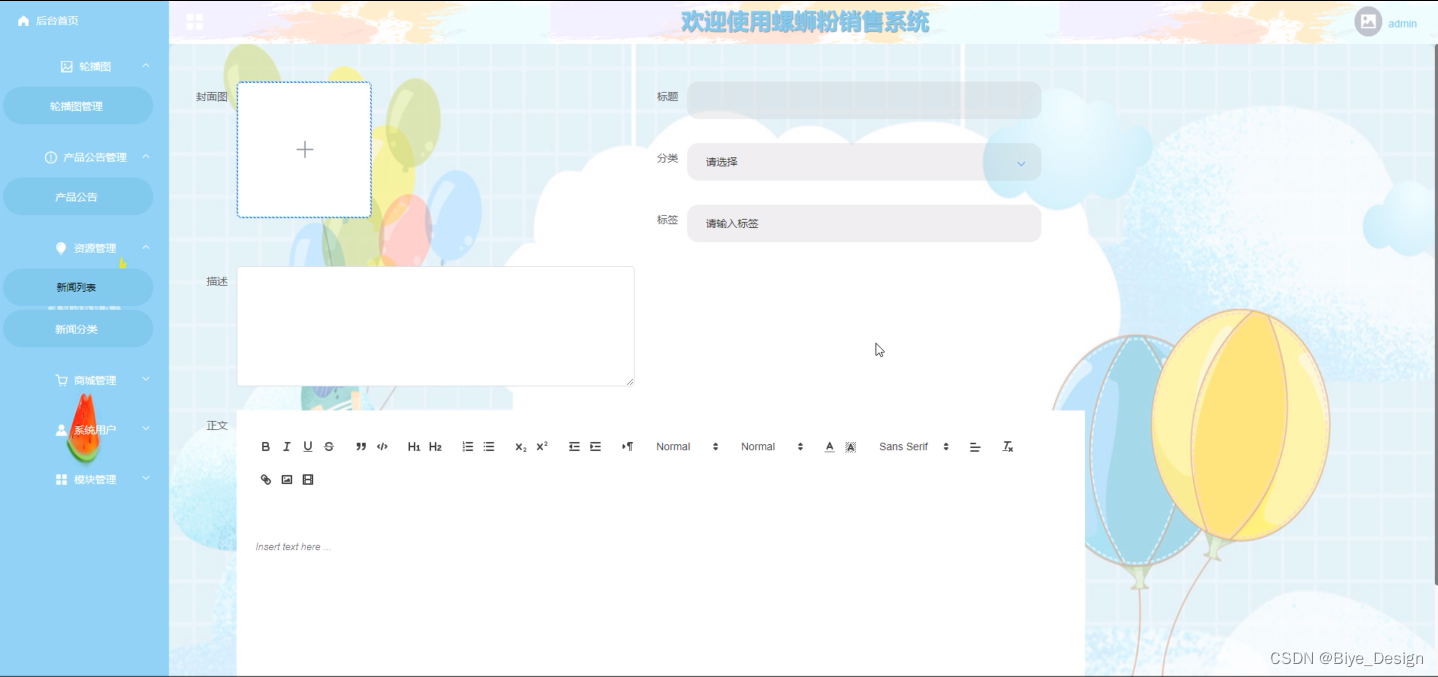Open the text alignment options
Viewport: 1438px width, 677px height.
(975, 447)
